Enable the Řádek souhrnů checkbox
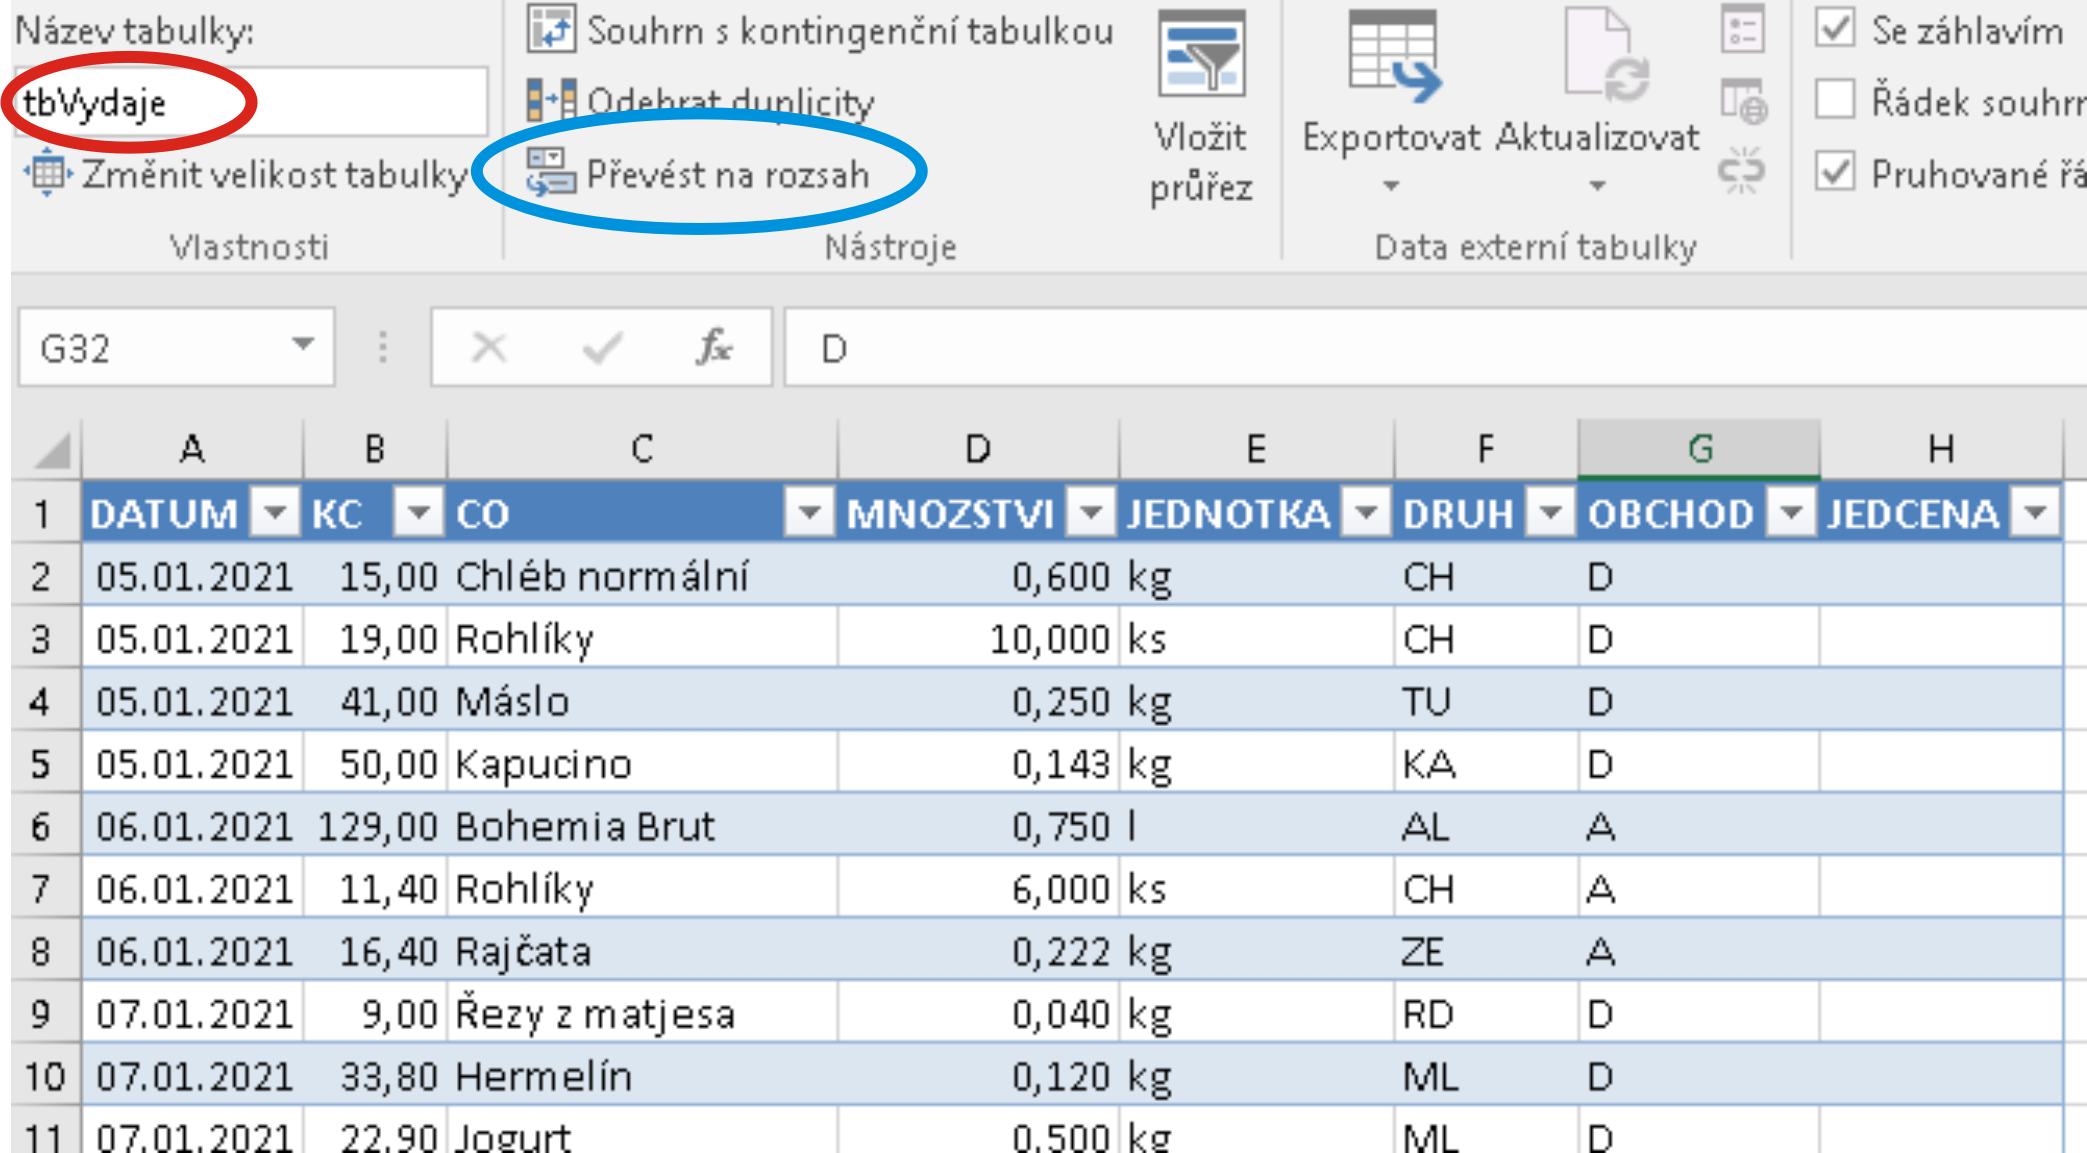 click(x=1835, y=100)
